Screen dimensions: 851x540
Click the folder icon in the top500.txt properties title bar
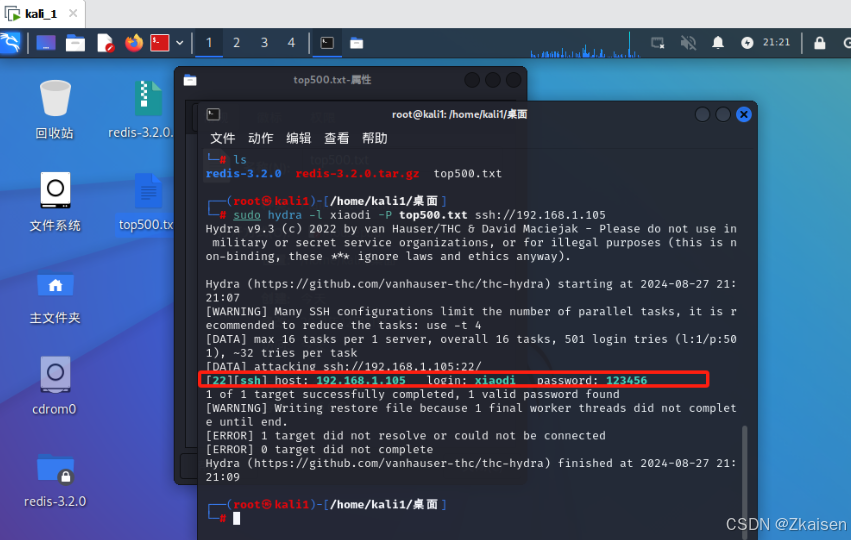click(190, 80)
